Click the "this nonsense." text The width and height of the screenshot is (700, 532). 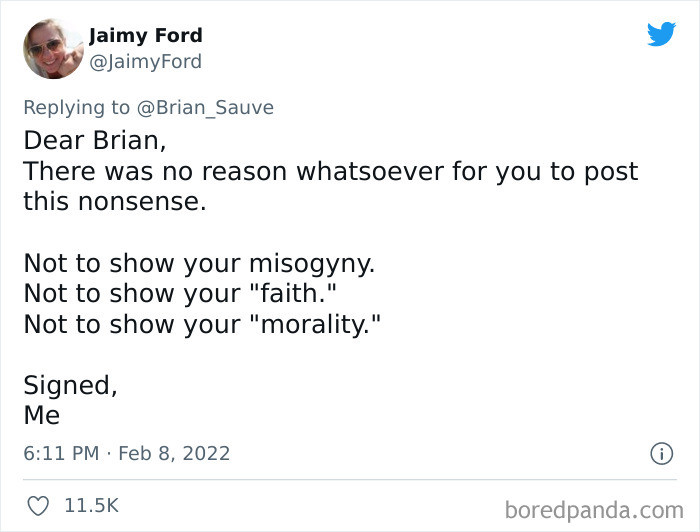[x=114, y=201]
